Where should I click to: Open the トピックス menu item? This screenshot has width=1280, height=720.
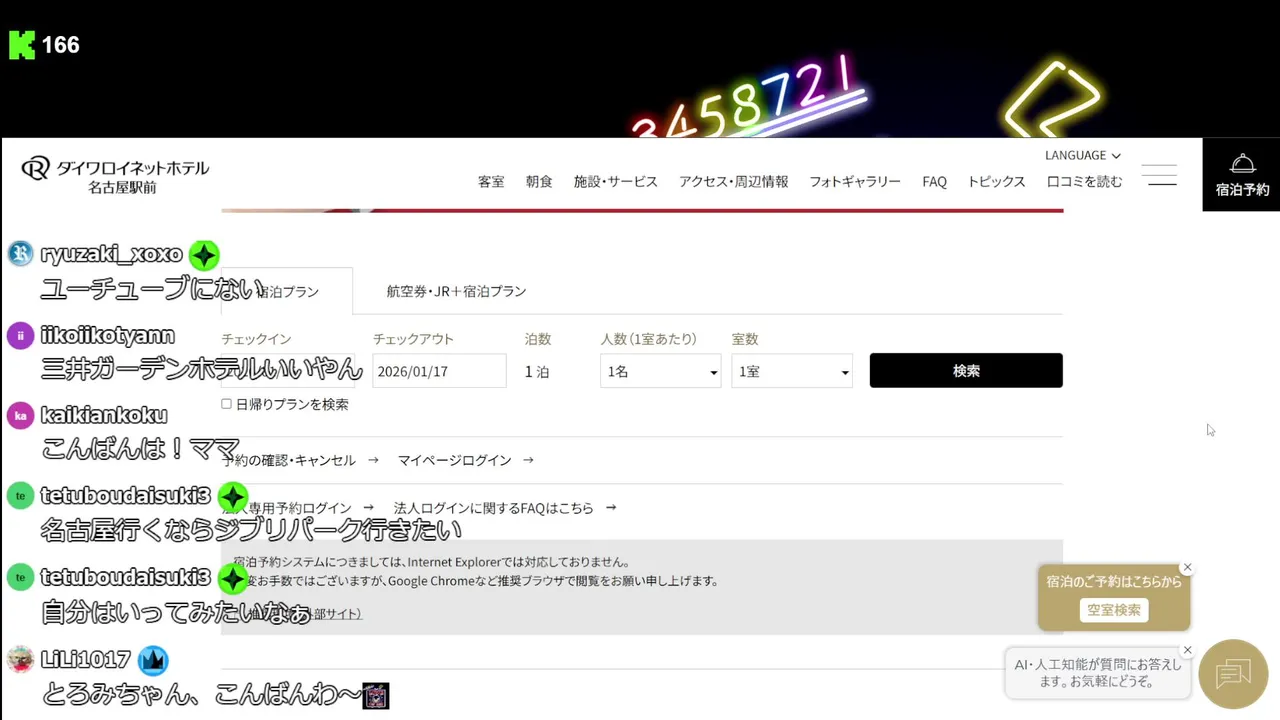[x=996, y=181]
